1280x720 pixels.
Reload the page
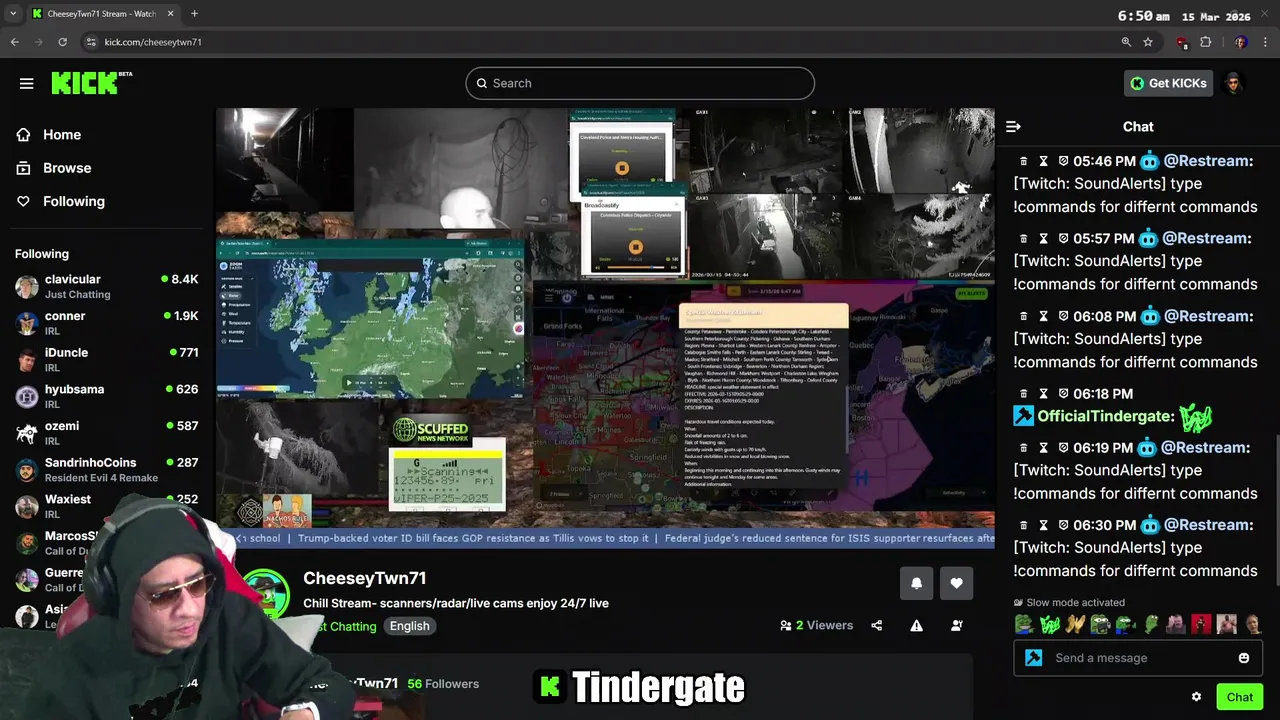click(62, 42)
